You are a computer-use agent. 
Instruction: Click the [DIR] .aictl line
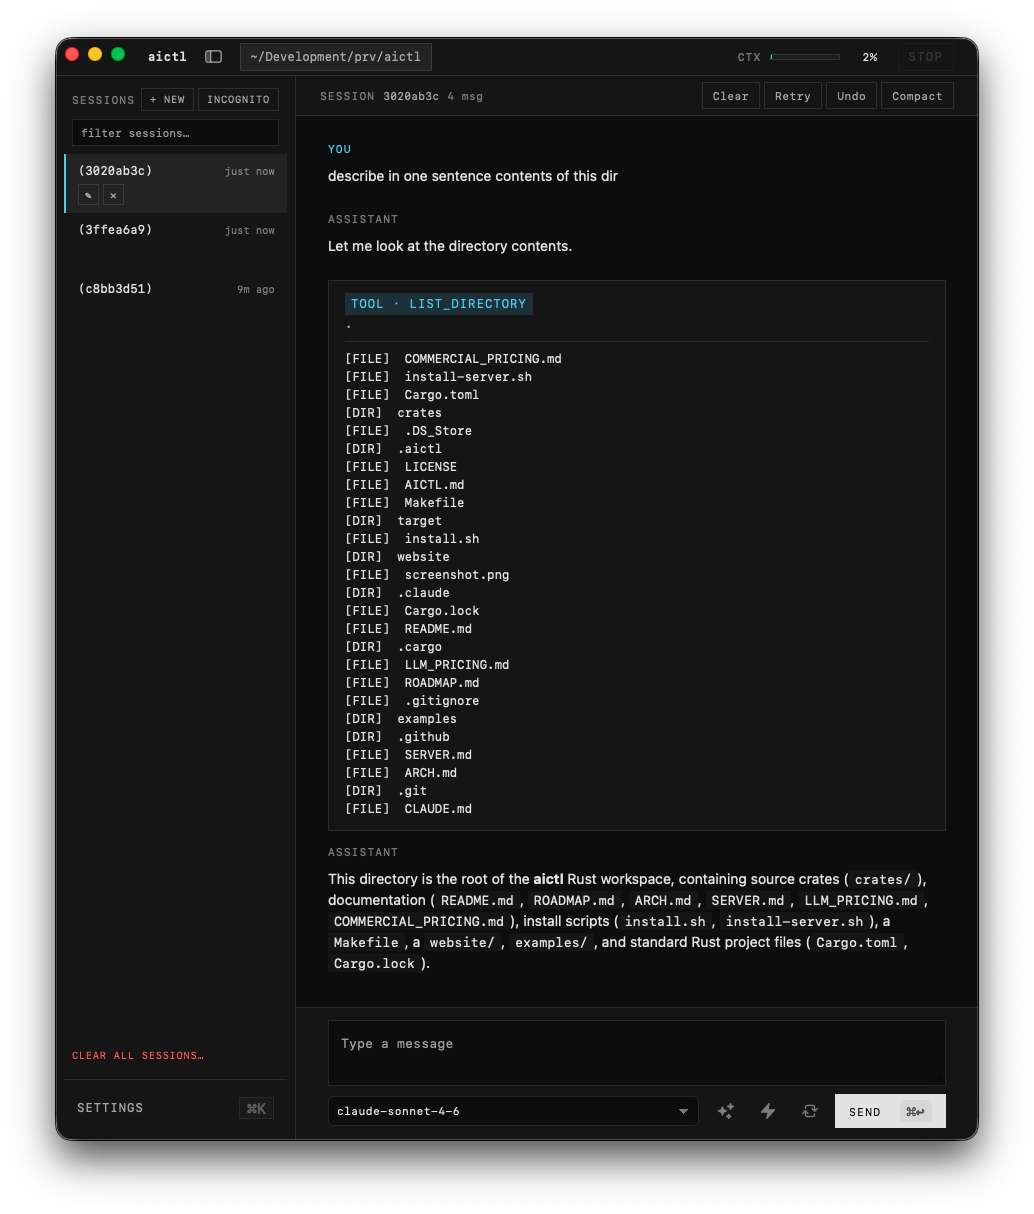point(393,449)
